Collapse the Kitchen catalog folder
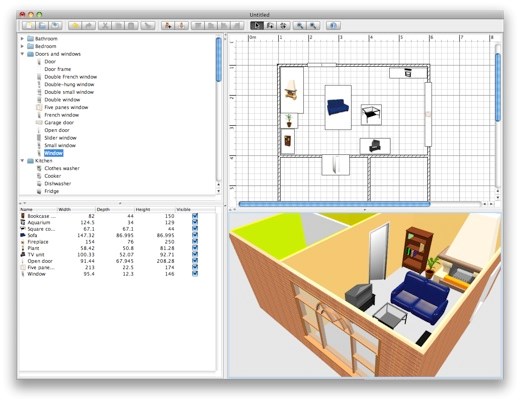 pyautogui.click(x=22, y=161)
